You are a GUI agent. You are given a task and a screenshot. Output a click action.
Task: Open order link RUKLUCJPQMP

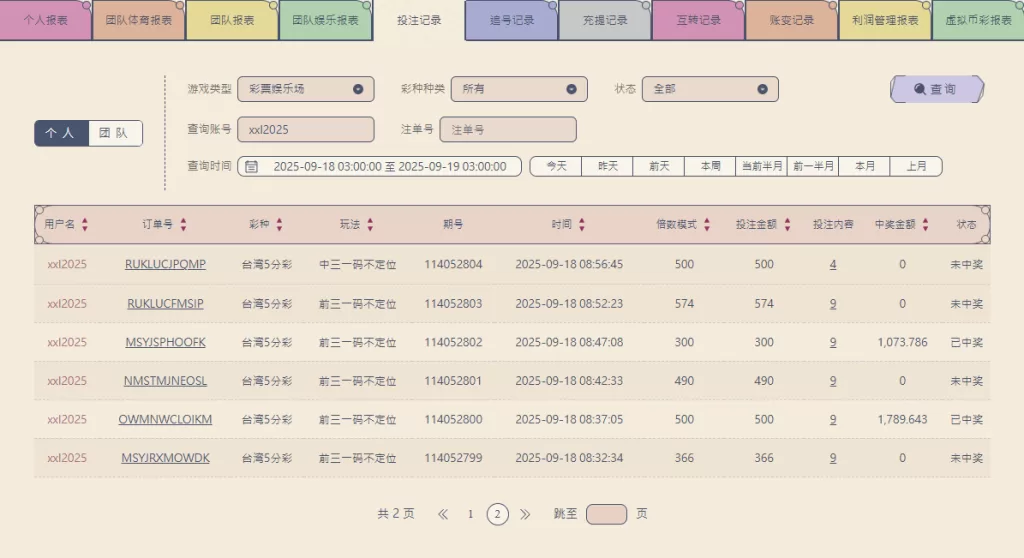point(165,265)
